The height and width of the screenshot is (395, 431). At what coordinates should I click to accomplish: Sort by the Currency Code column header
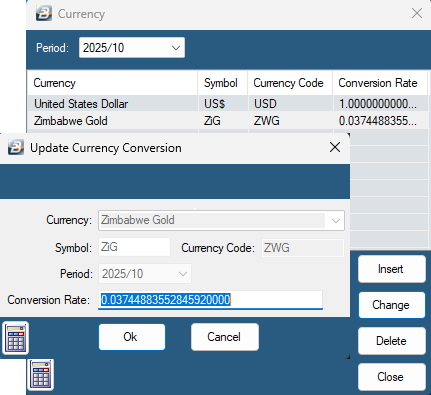point(290,83)
